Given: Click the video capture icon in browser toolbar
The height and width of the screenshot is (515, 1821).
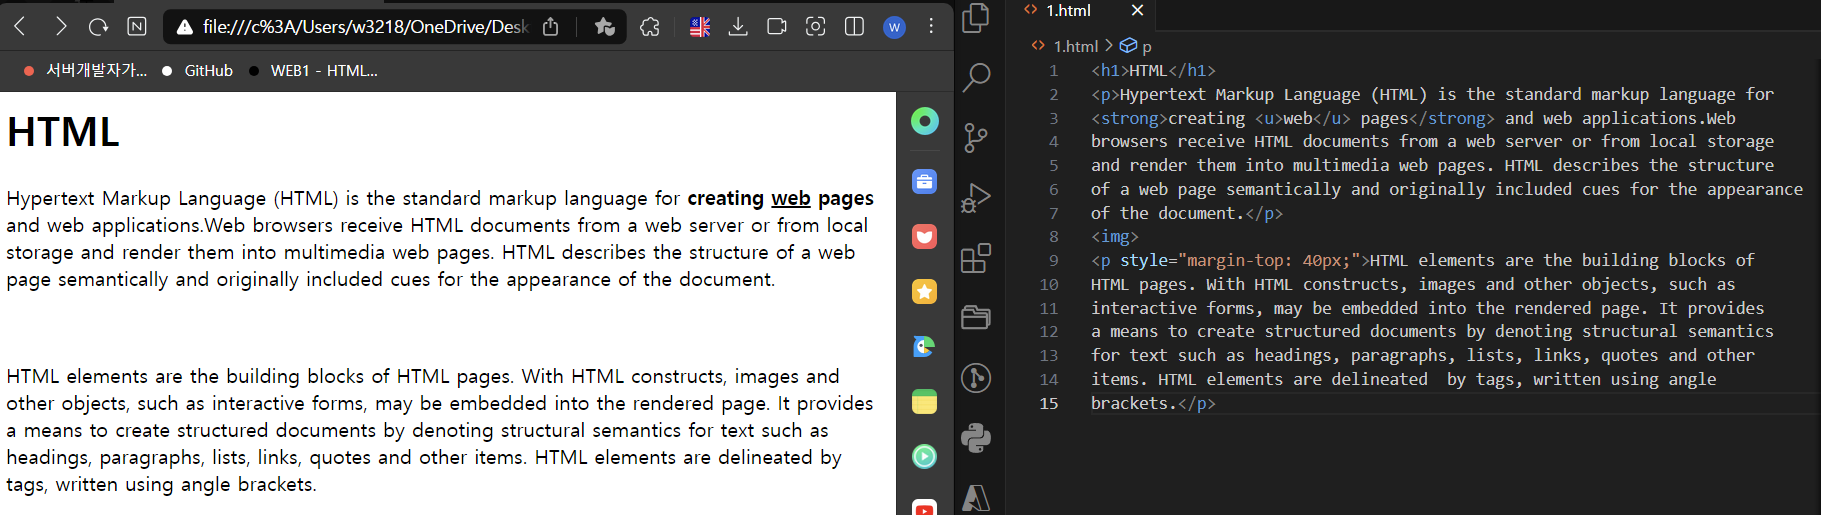Looking at the screenshot, I should 777,27.
